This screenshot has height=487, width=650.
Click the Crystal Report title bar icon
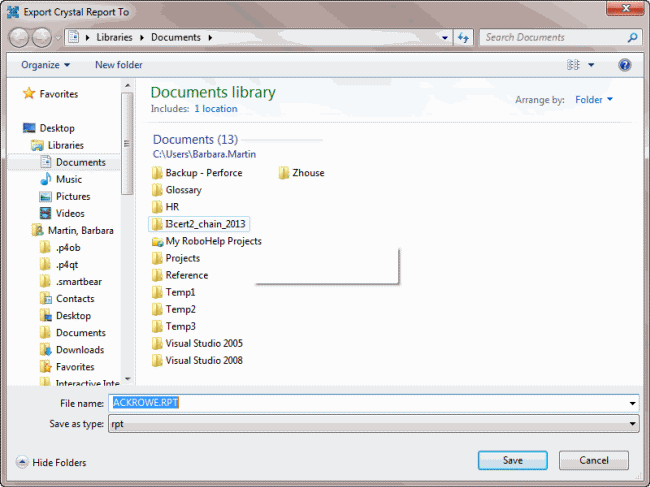point(13,12)
